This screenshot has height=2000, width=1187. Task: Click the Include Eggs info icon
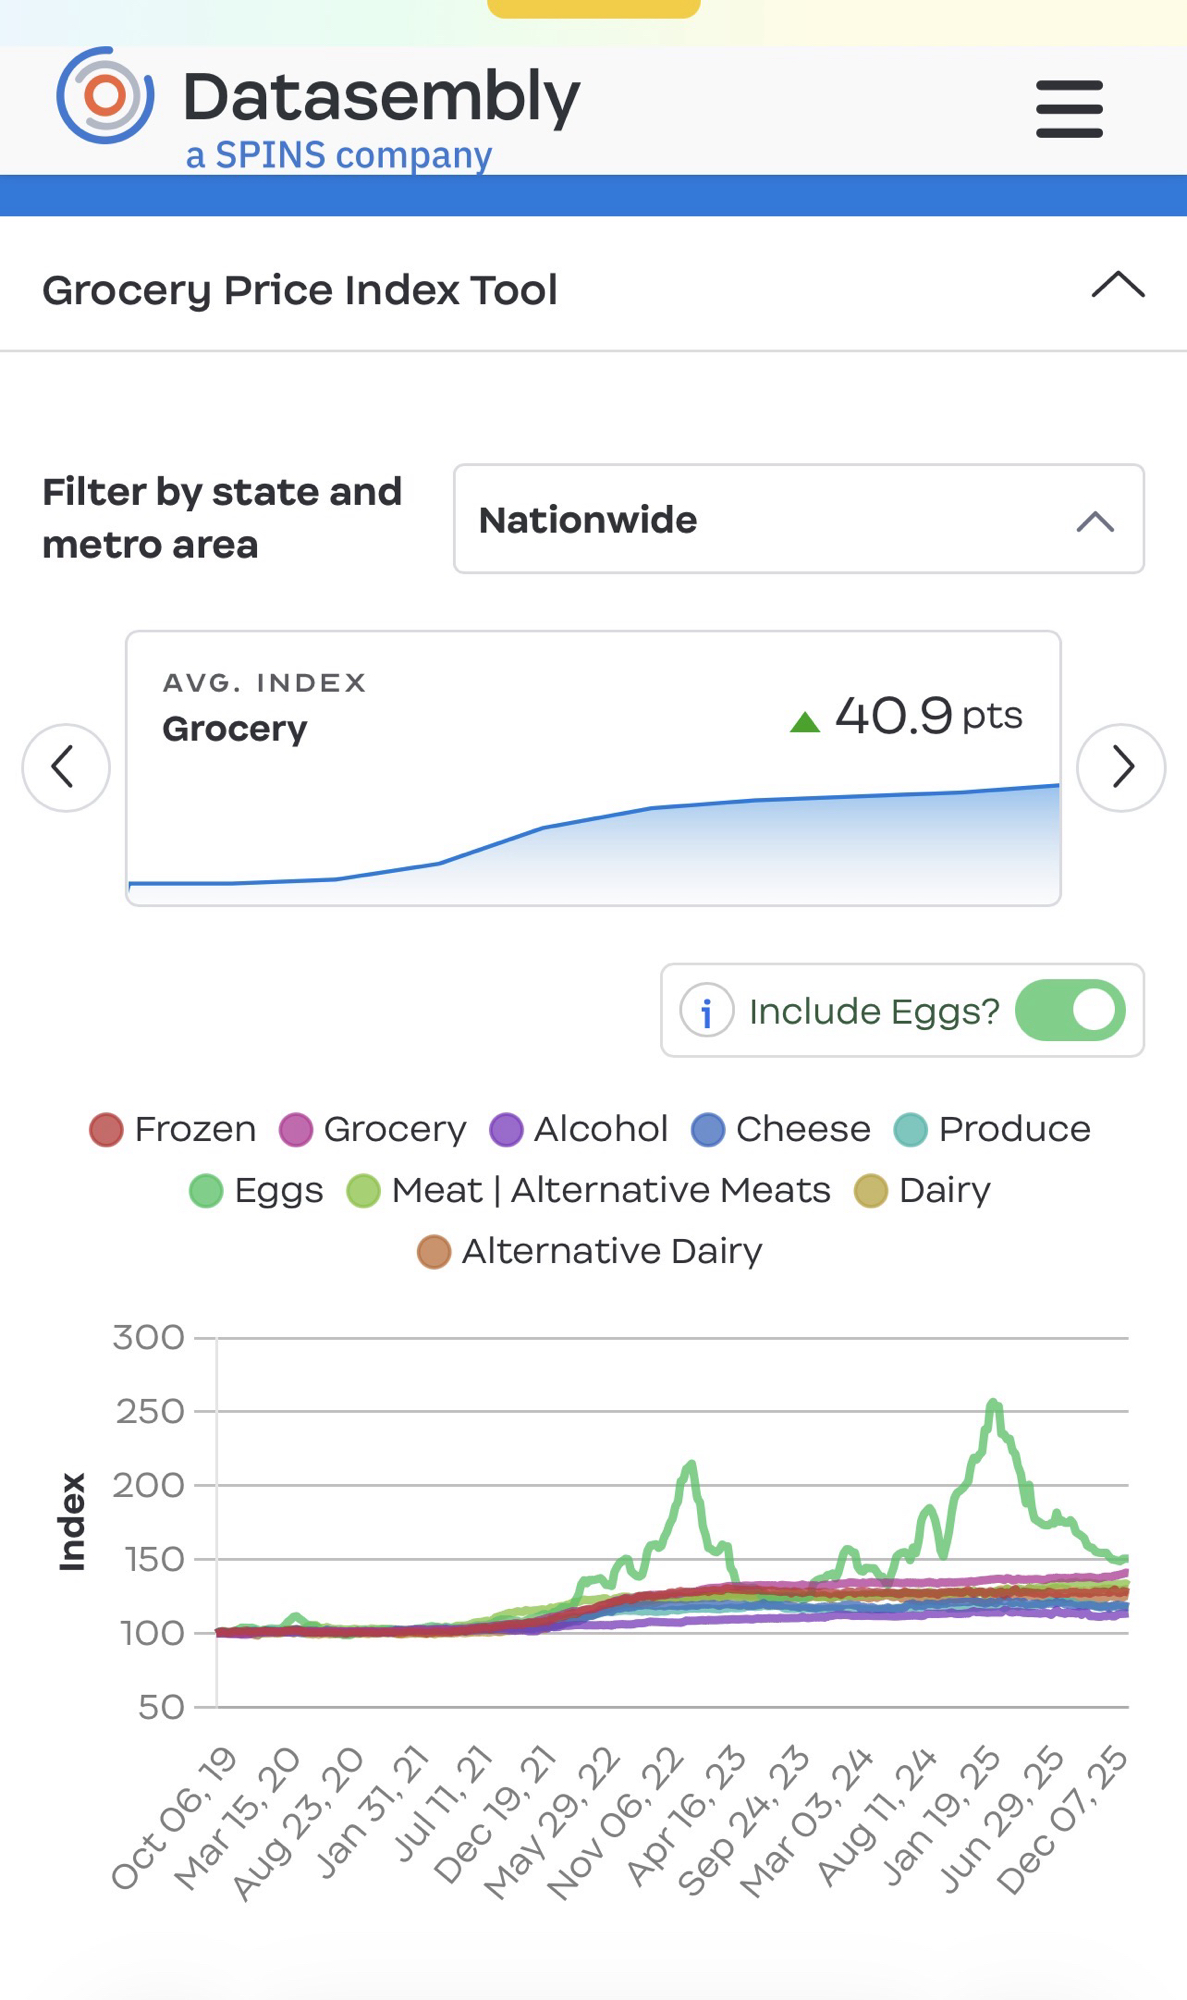click(x=706, y=1011)
